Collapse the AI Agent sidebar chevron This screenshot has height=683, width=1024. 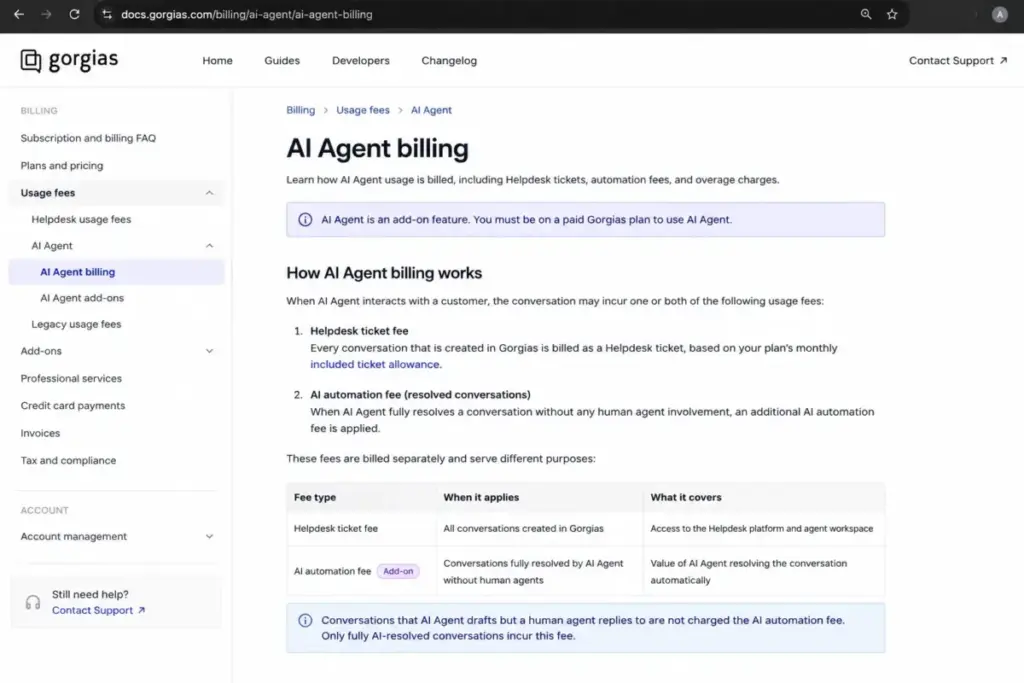click(x=210, y=246)
